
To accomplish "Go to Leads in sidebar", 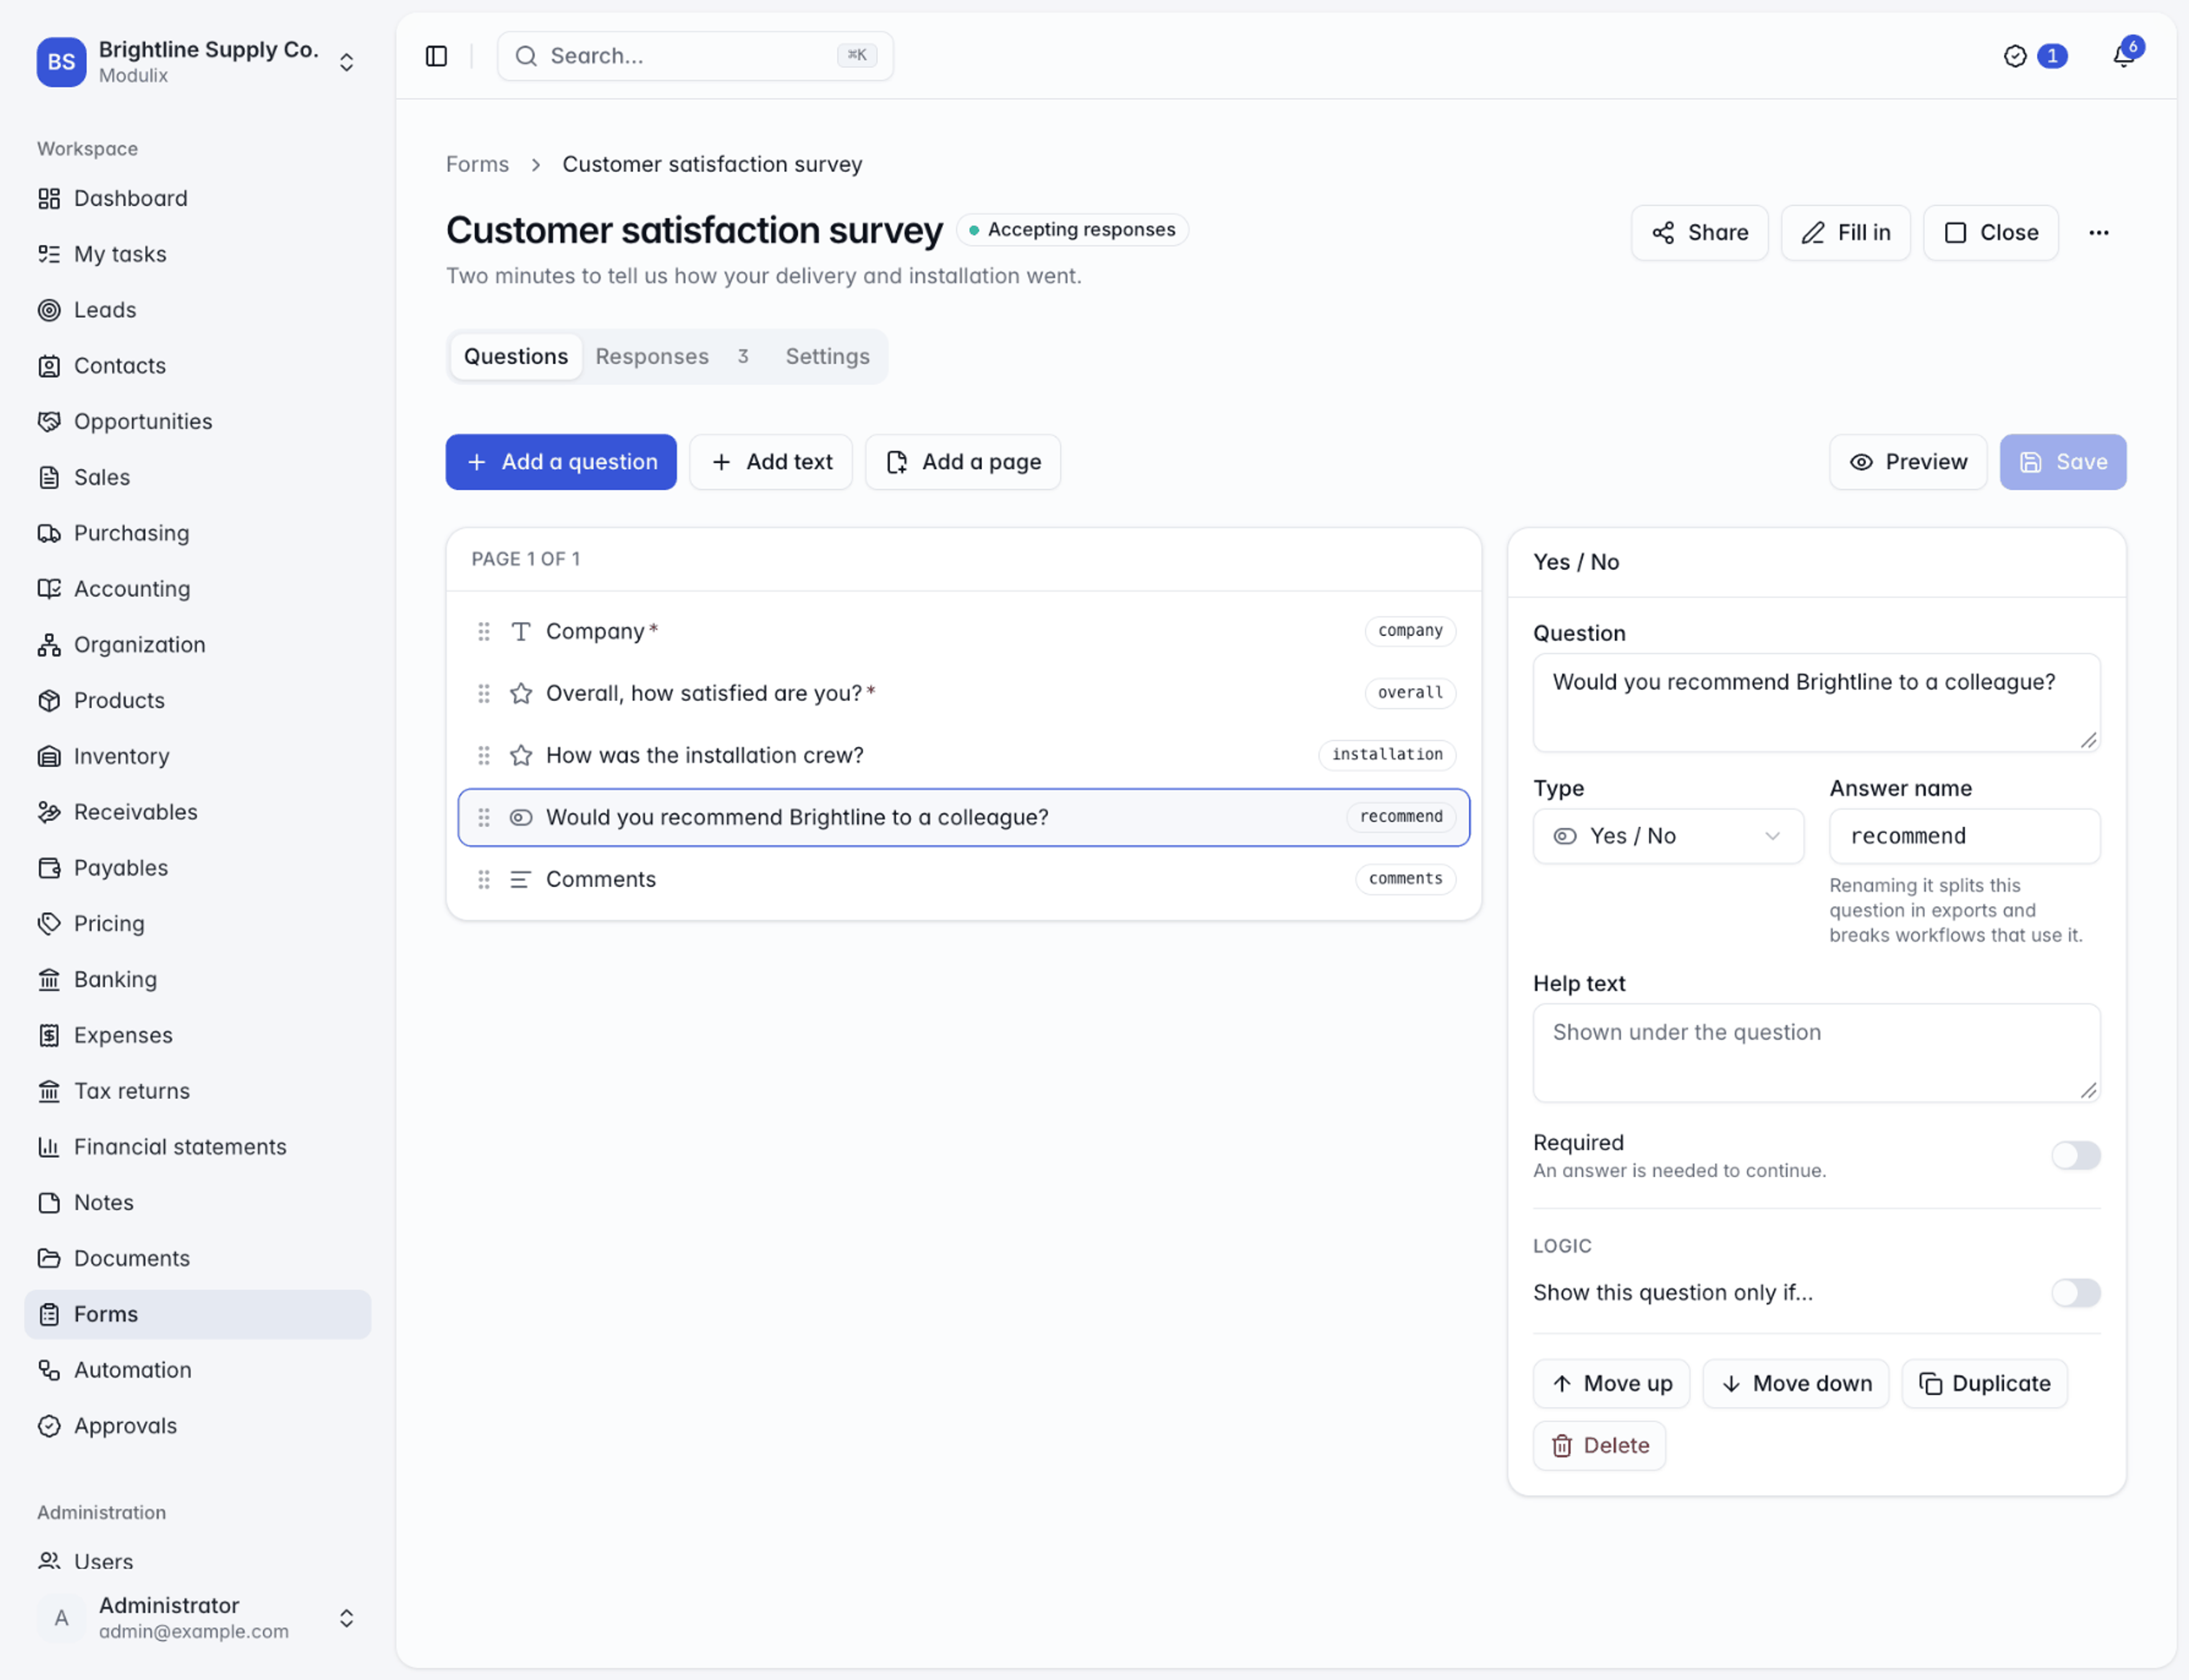I will tap(198, 310).
